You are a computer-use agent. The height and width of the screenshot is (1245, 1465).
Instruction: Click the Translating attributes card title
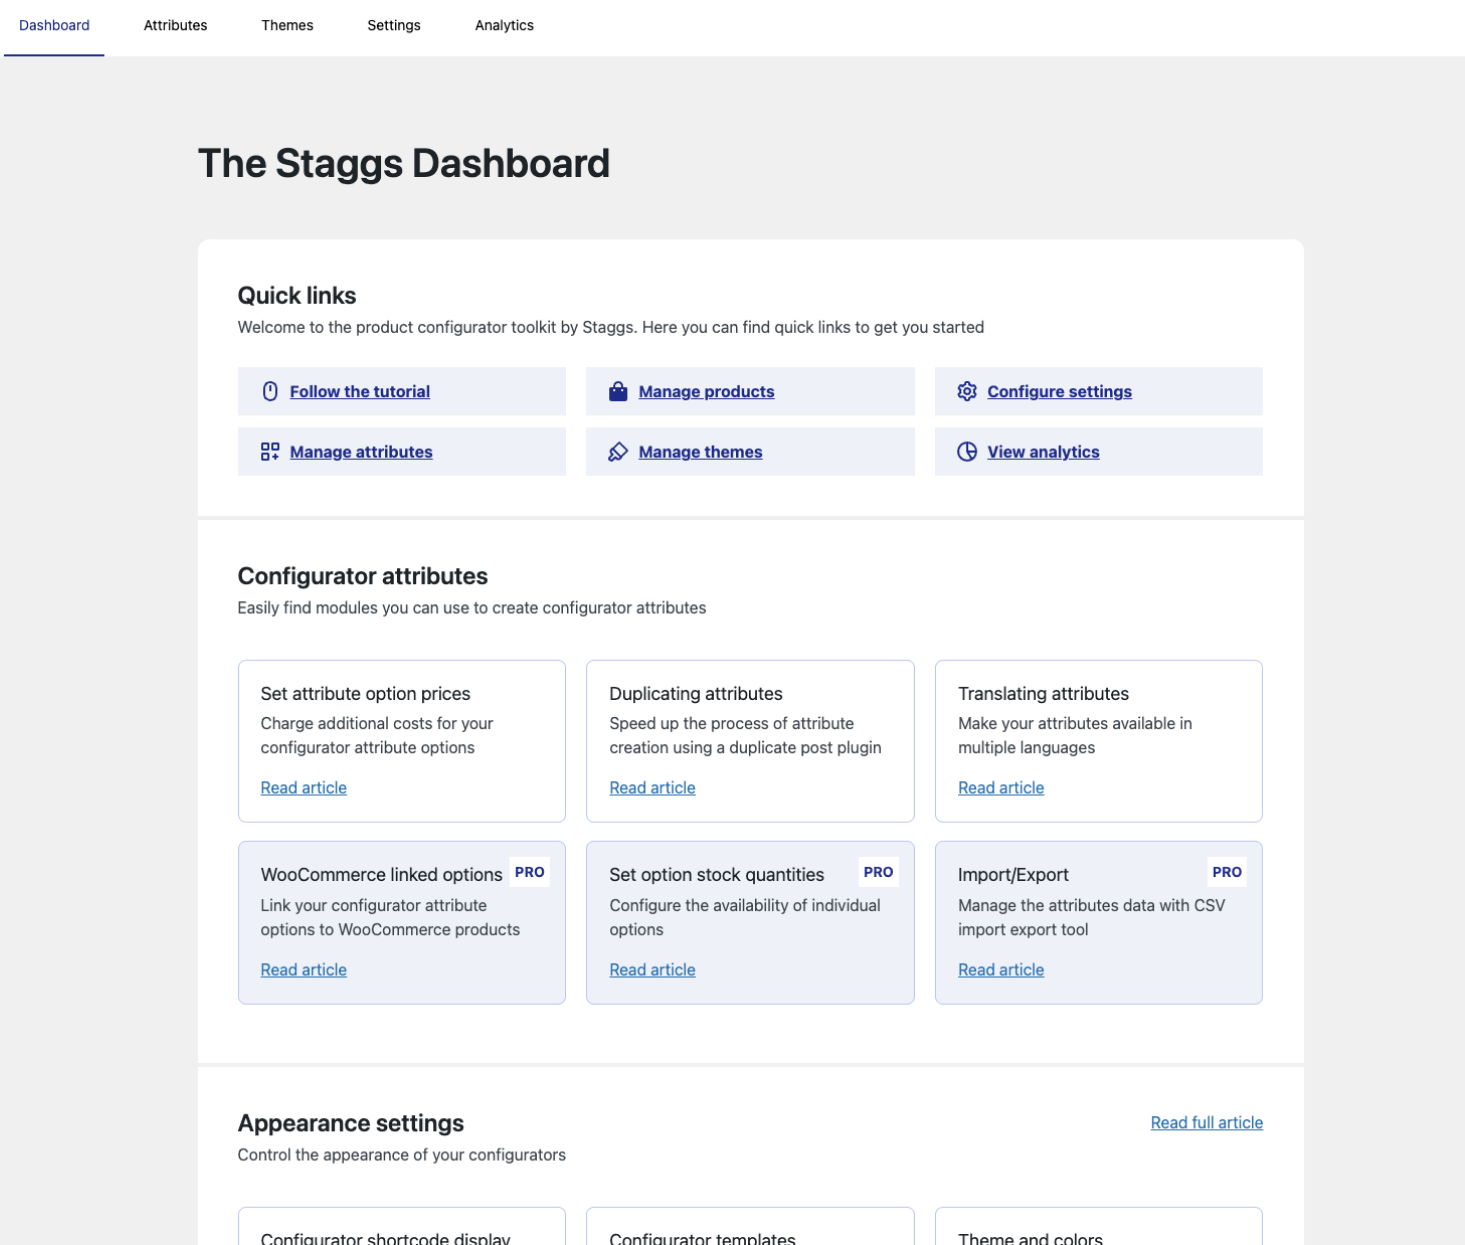tap(1043, 694)
